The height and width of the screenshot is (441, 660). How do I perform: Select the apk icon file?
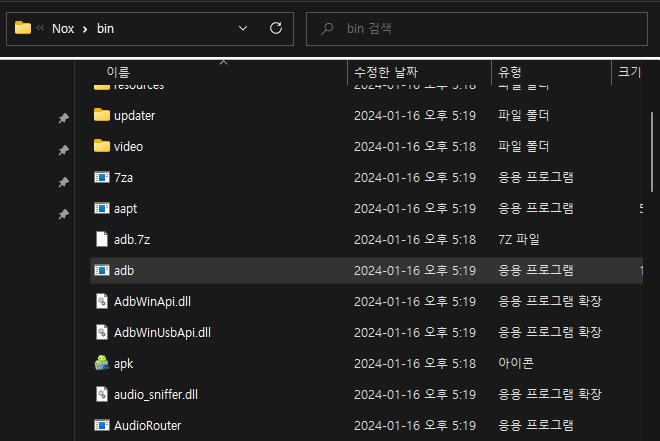pos(101,363)
